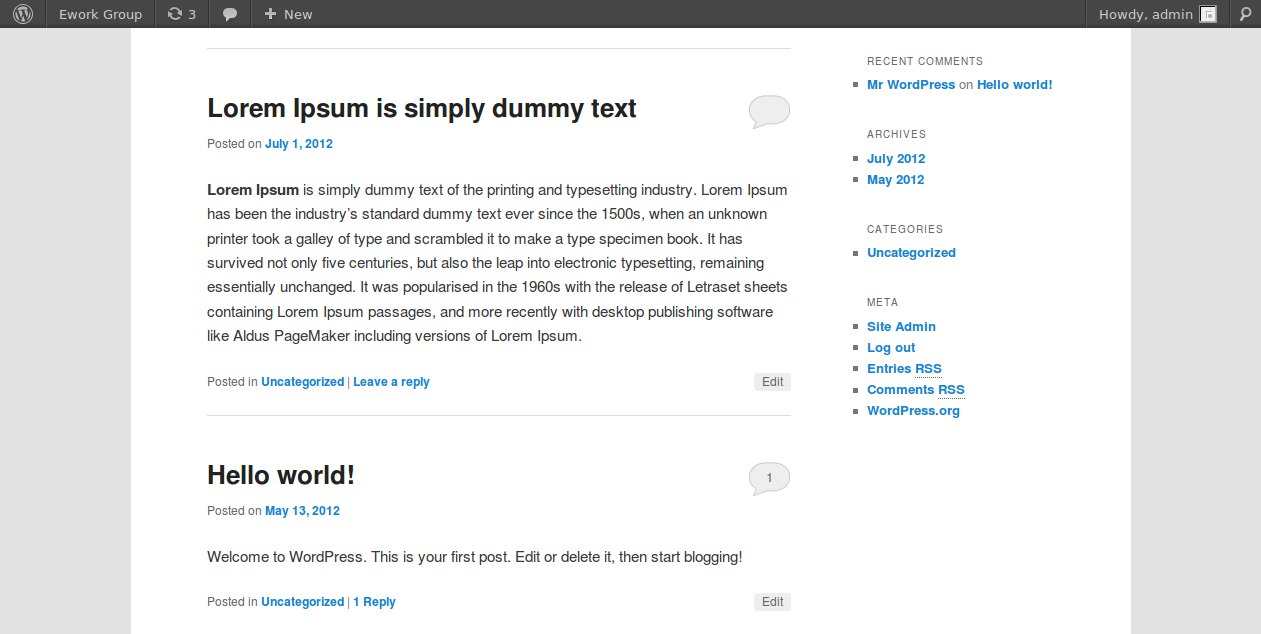Click the admin avatar image
Screen dimensions: 1261x634
[1208, 14]
